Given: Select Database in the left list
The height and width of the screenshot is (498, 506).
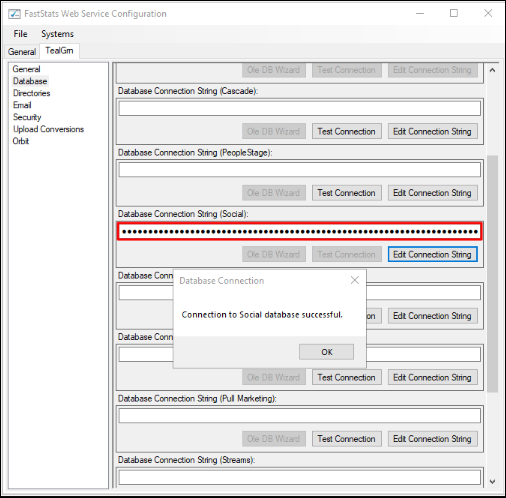Looking at the screenshot, I should tap(30, 81).
